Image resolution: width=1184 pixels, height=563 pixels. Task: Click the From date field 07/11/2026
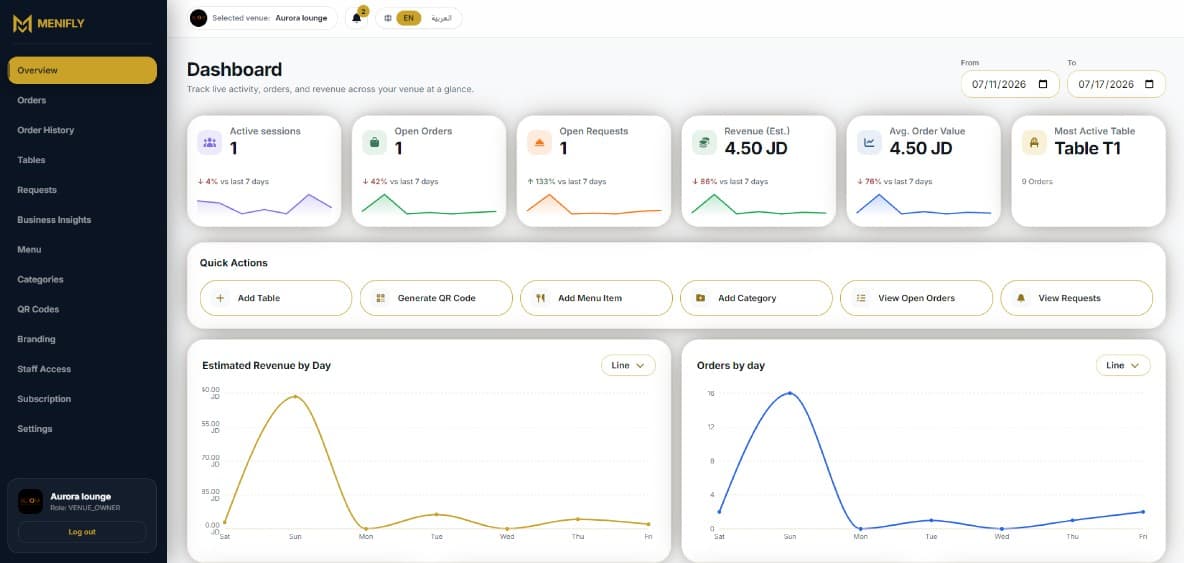[1010, 85]
